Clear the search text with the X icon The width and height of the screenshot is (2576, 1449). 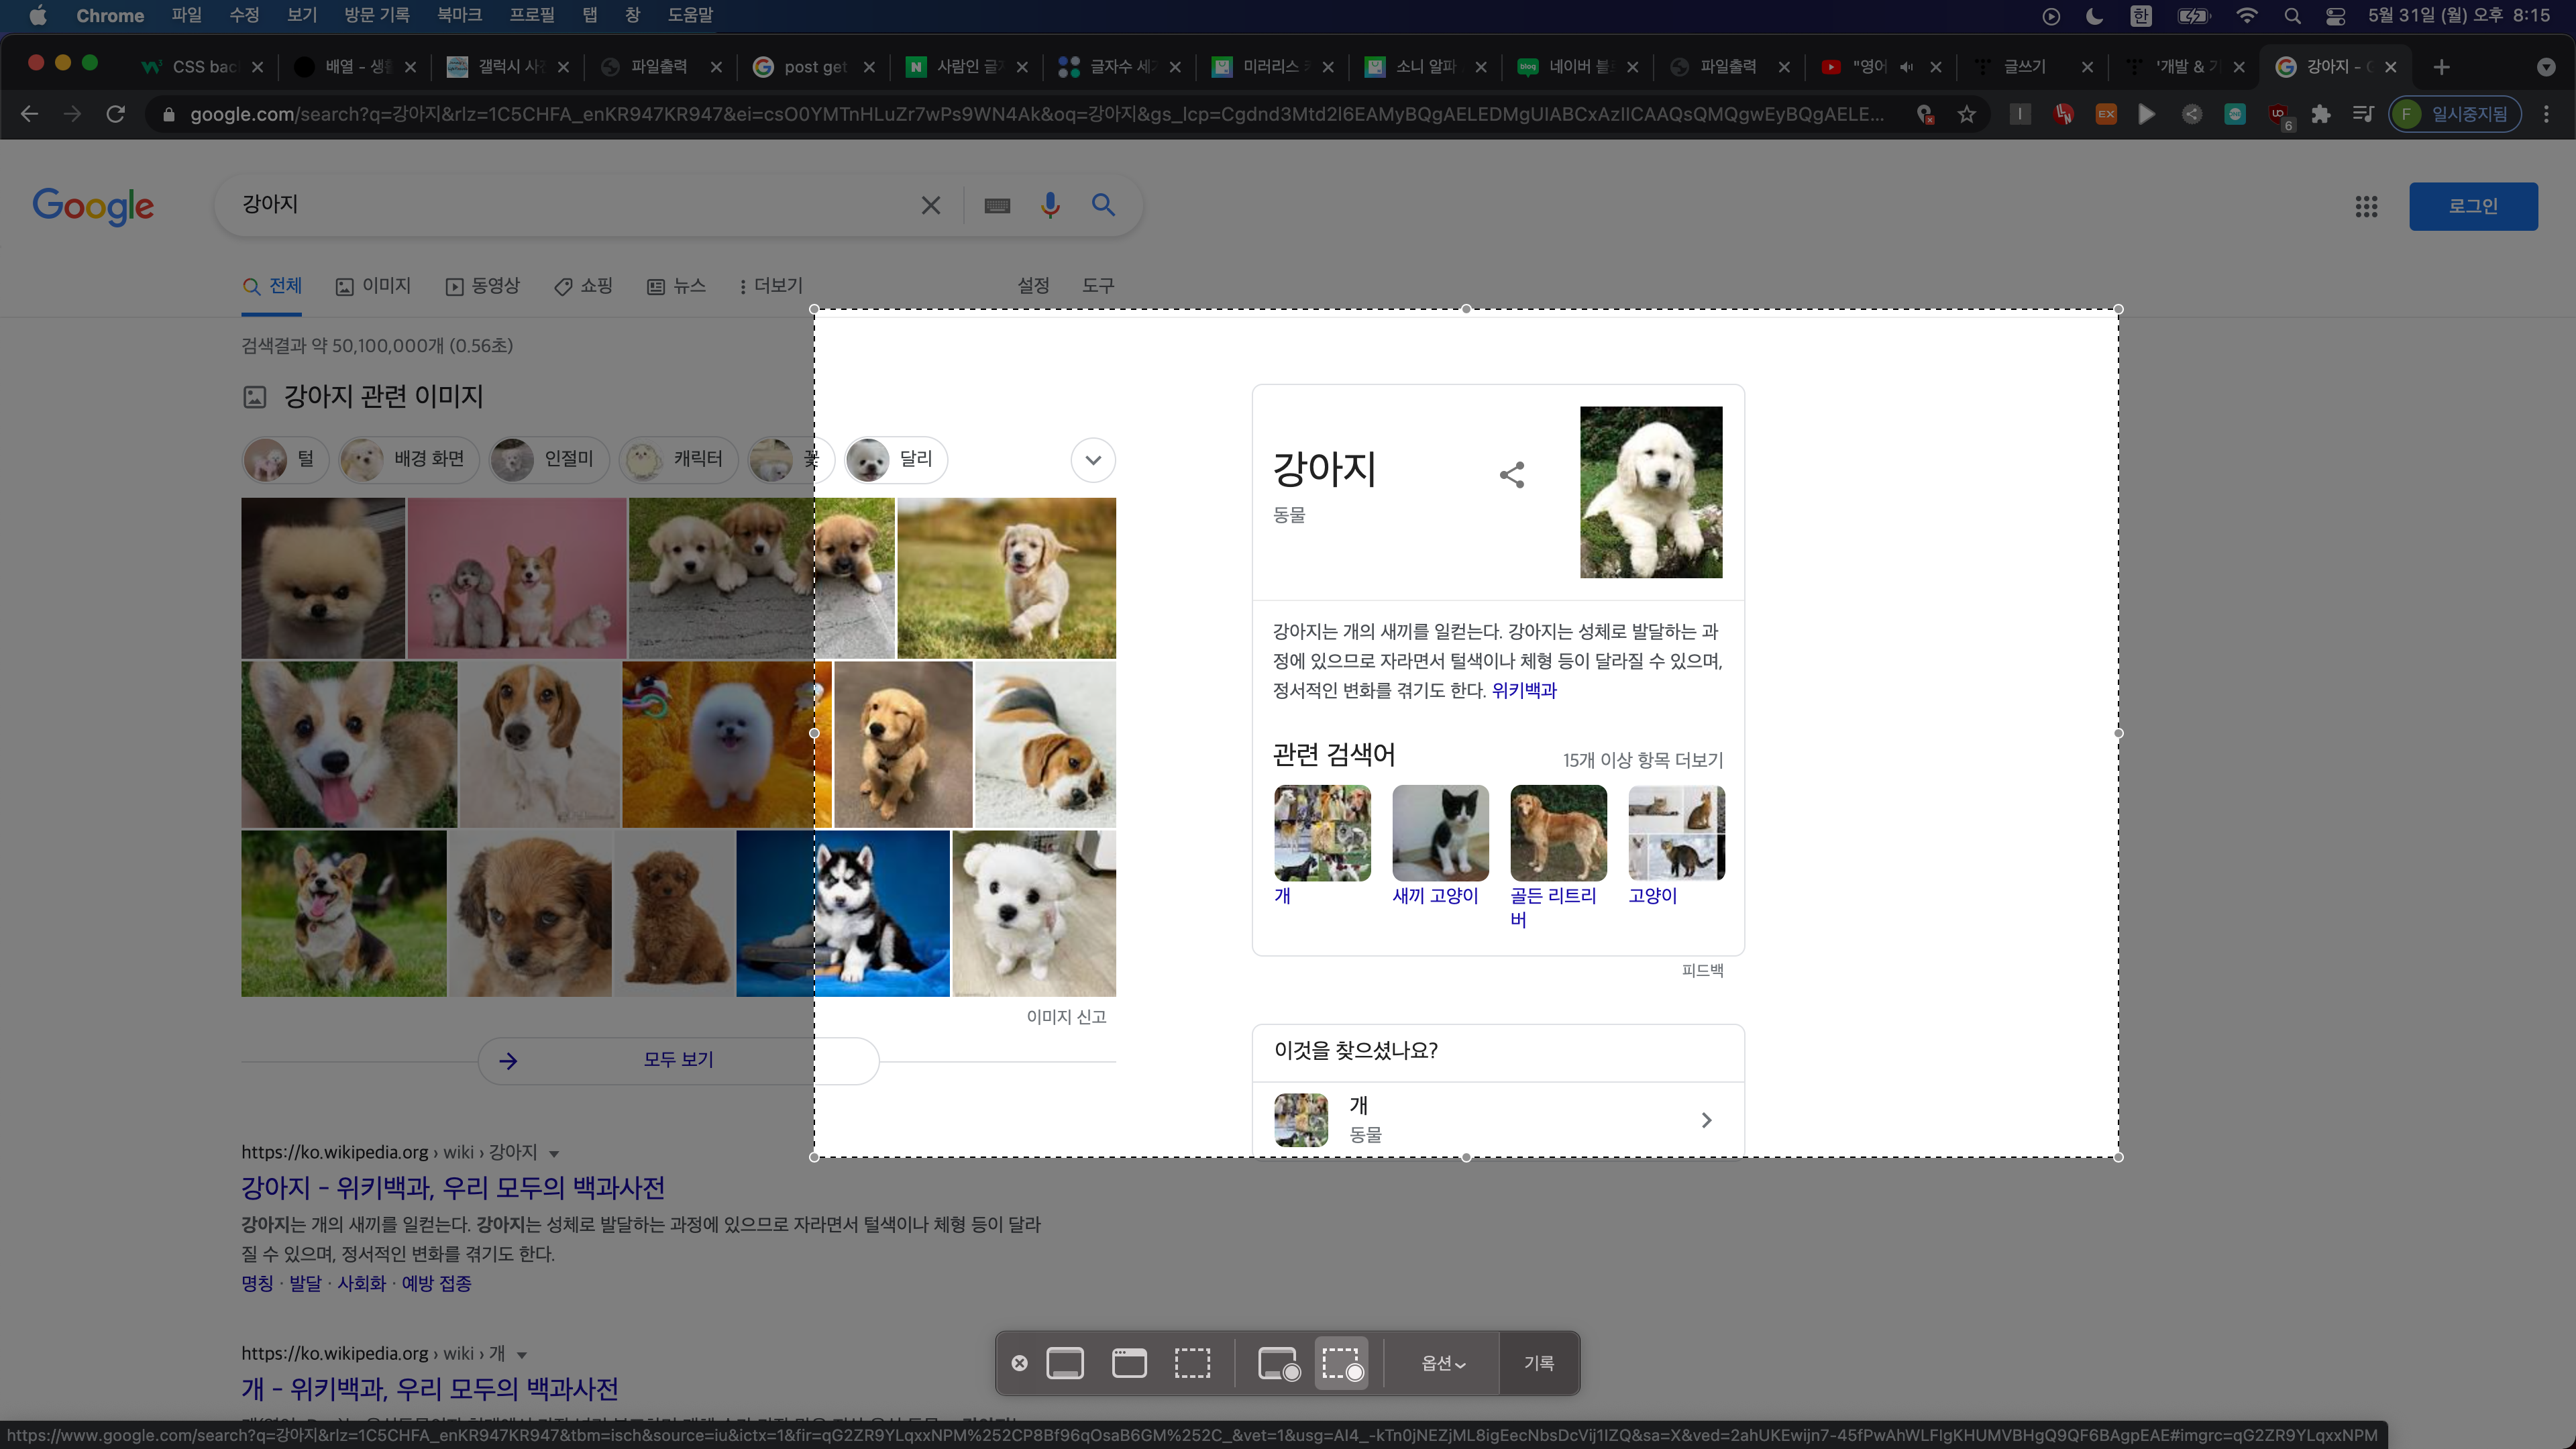(930, 205)
